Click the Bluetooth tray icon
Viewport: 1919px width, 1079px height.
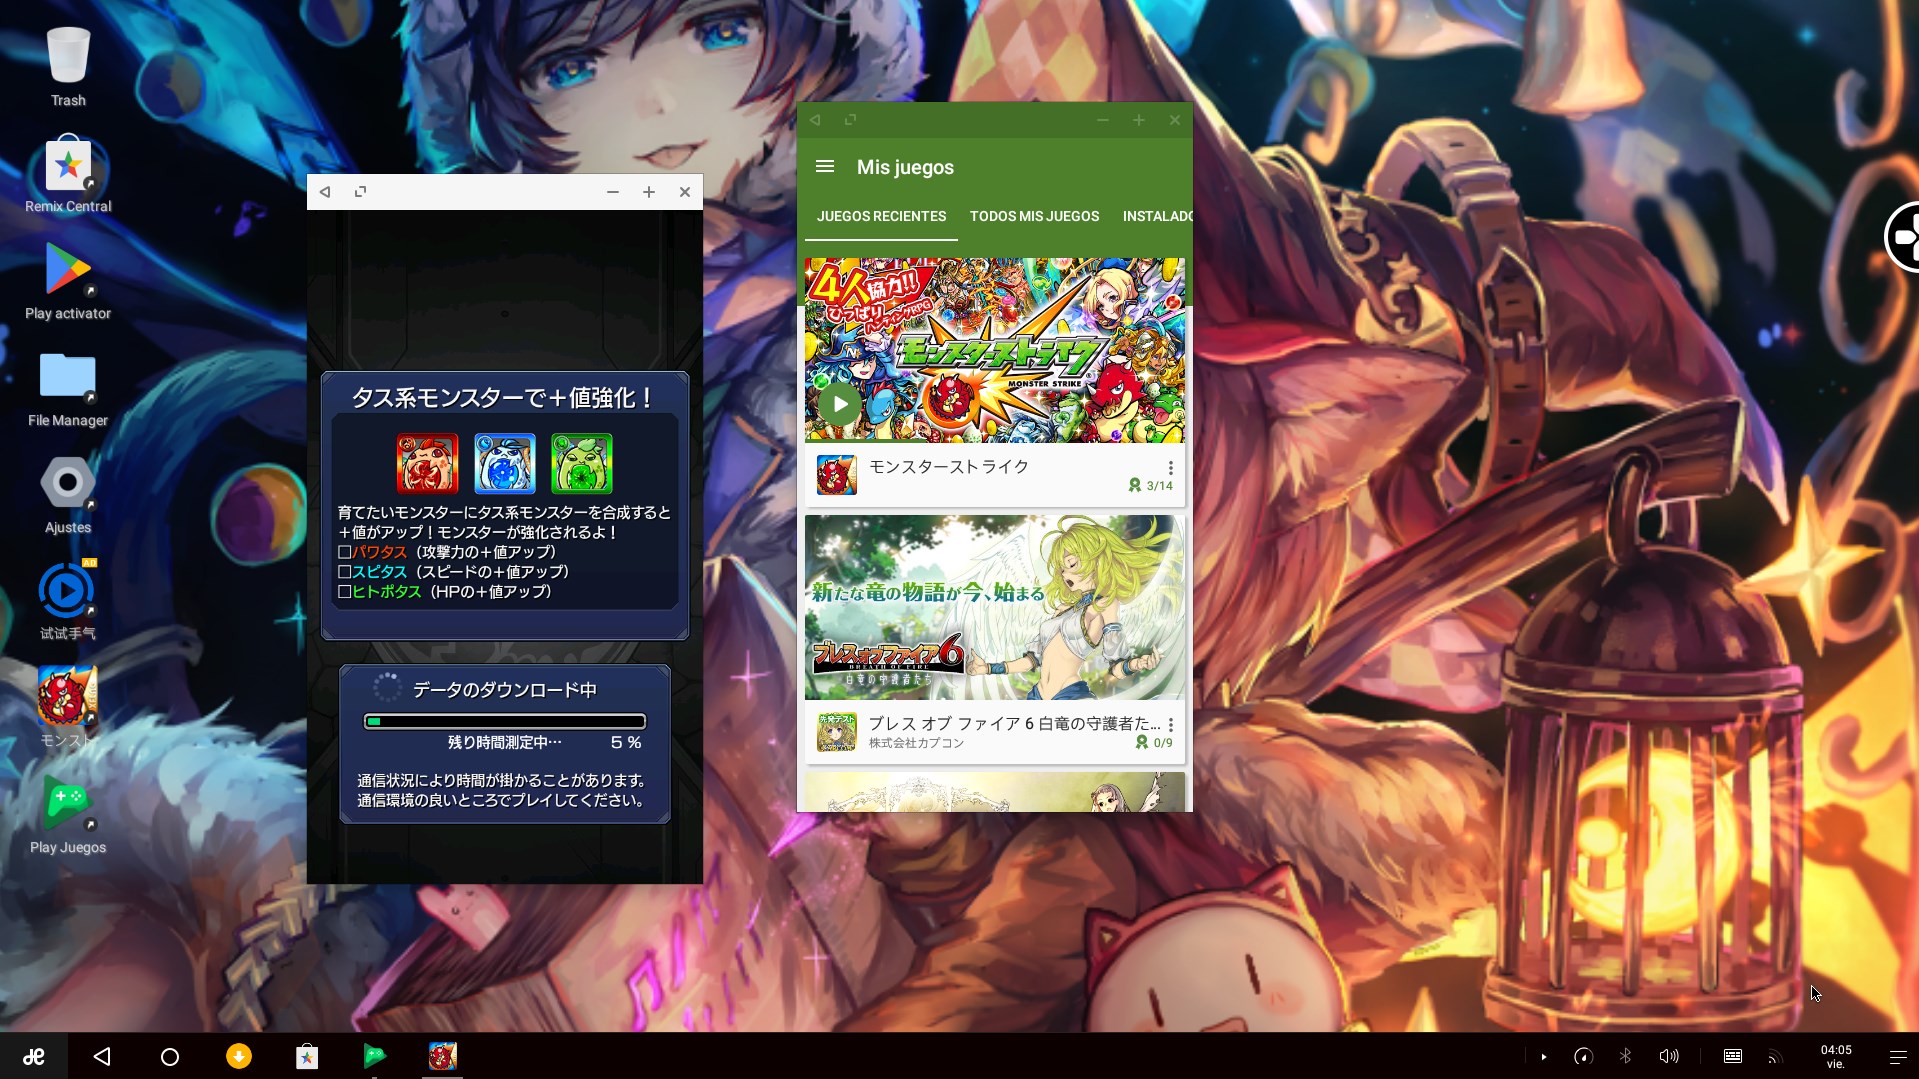click(x=1626, y=1056)
